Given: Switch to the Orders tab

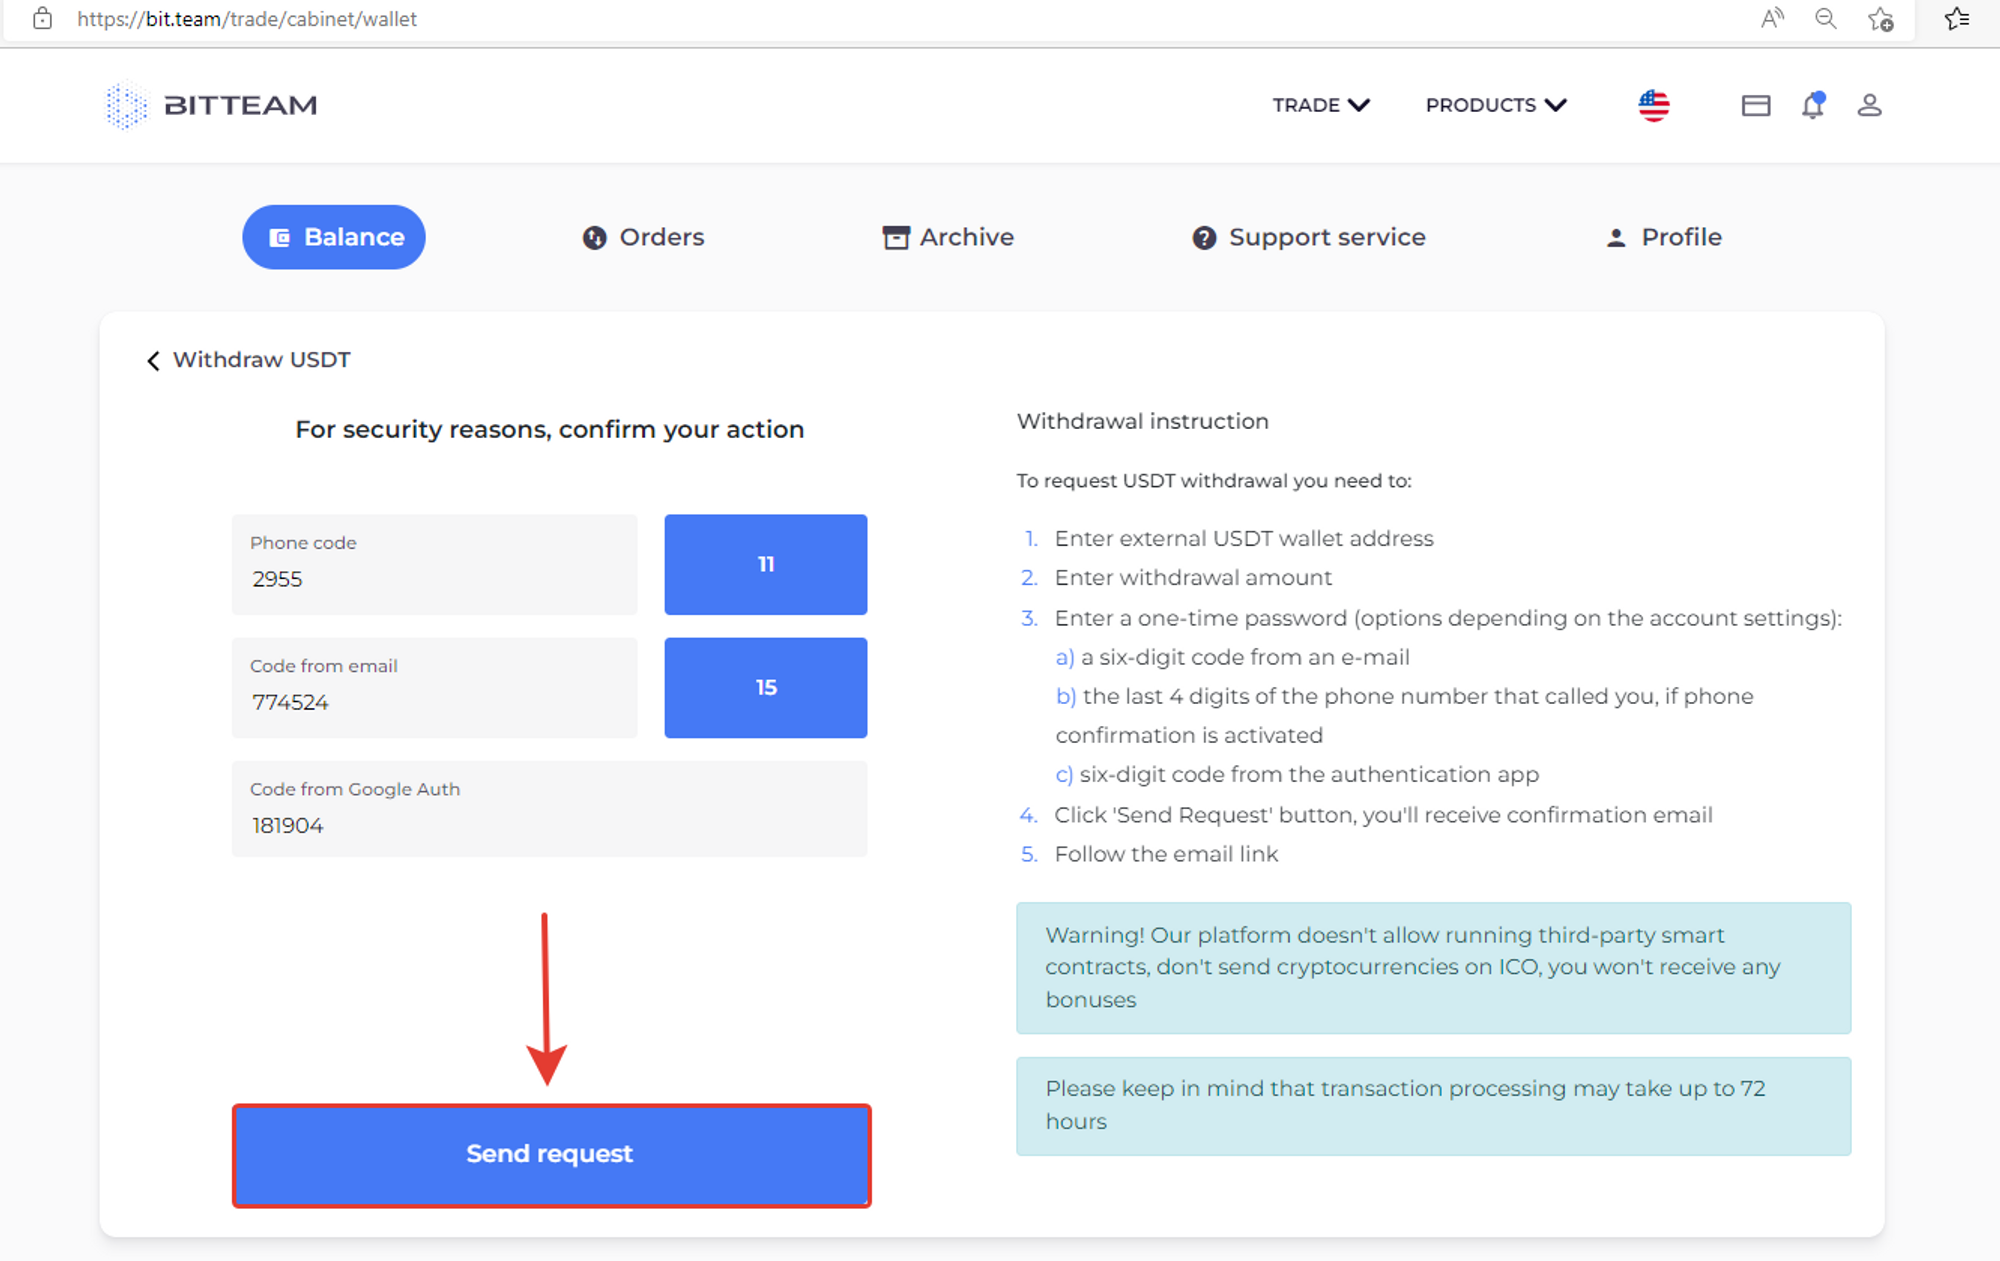Looking at the screenshot, I should tap(644, 237).
